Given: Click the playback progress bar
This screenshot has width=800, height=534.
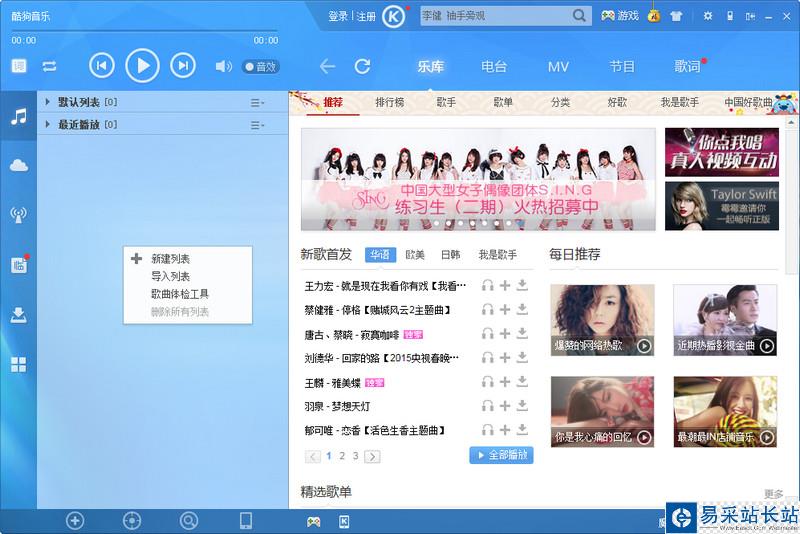Looking at the screenshot, I should pyautogui.click(x=144, y=31).
